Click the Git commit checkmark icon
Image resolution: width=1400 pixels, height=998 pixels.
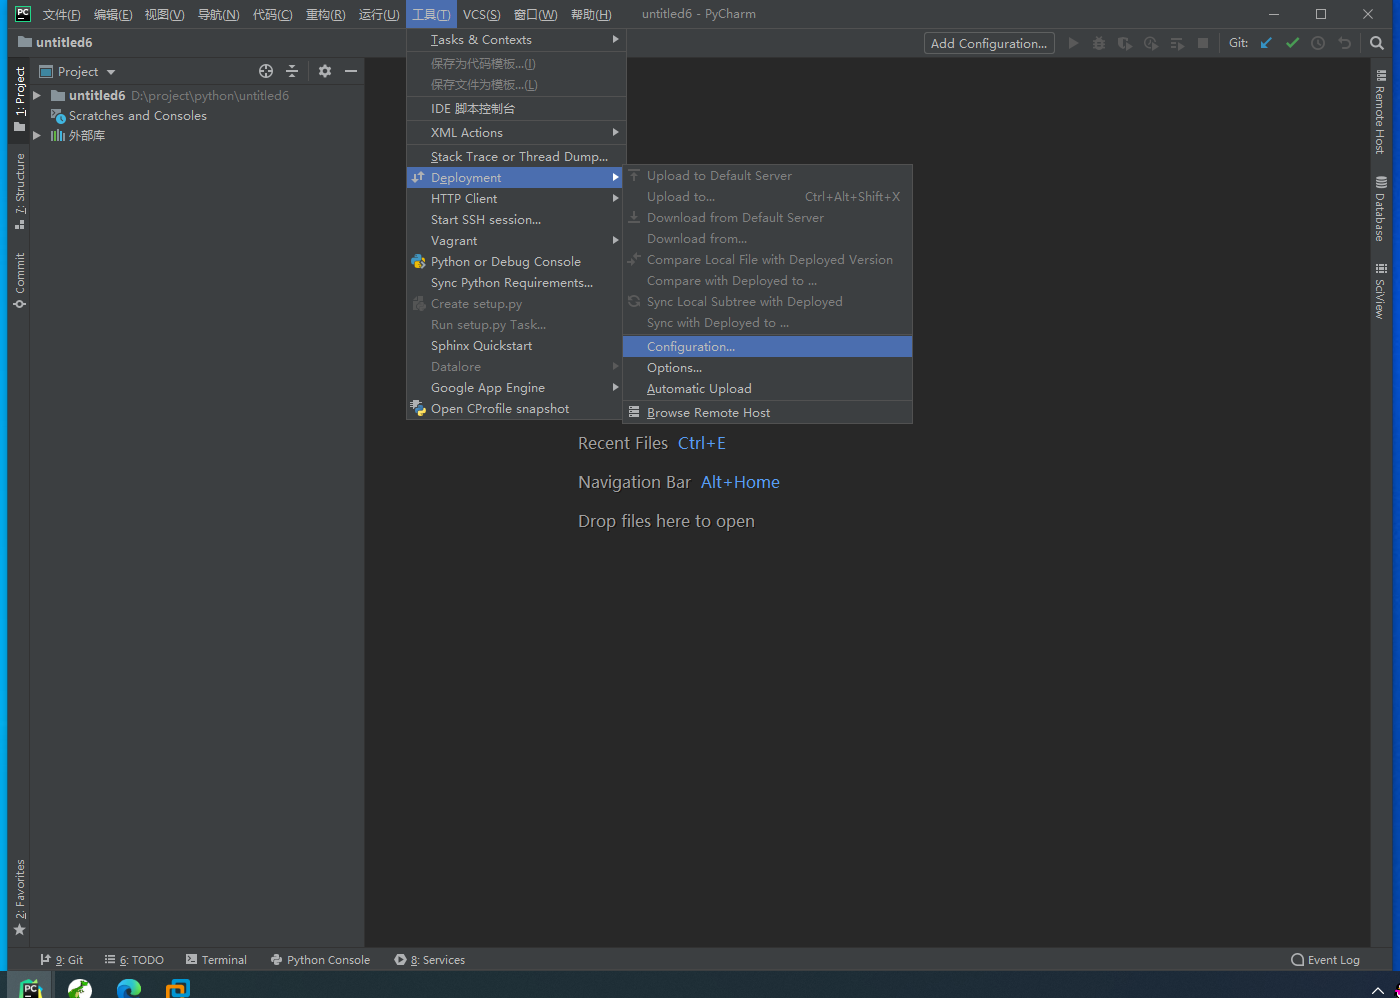[1292, 43]
